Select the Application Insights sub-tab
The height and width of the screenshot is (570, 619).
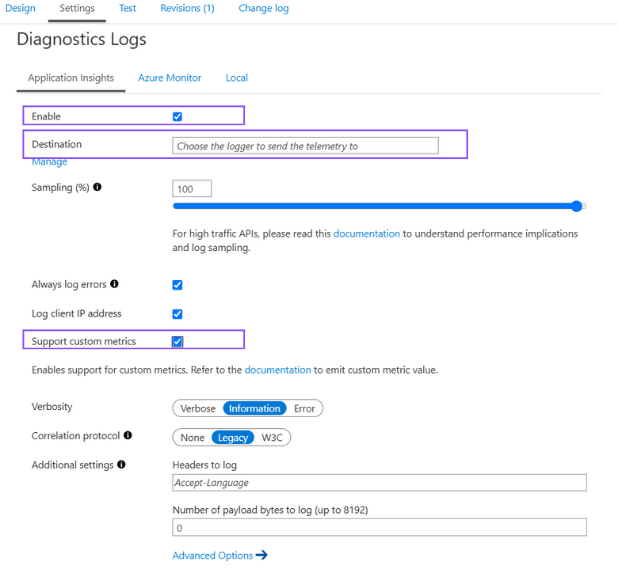[71, 78]
